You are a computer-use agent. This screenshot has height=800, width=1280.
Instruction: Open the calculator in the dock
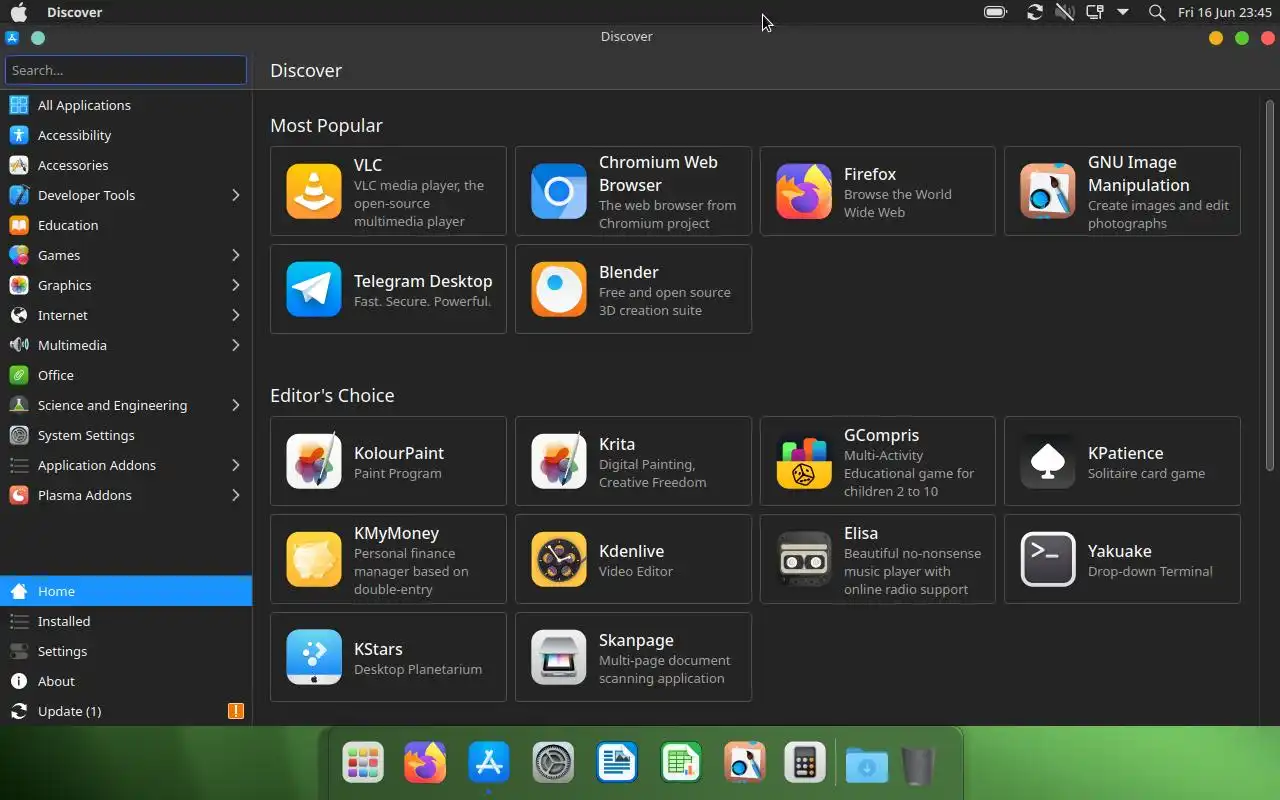[804, 764]
